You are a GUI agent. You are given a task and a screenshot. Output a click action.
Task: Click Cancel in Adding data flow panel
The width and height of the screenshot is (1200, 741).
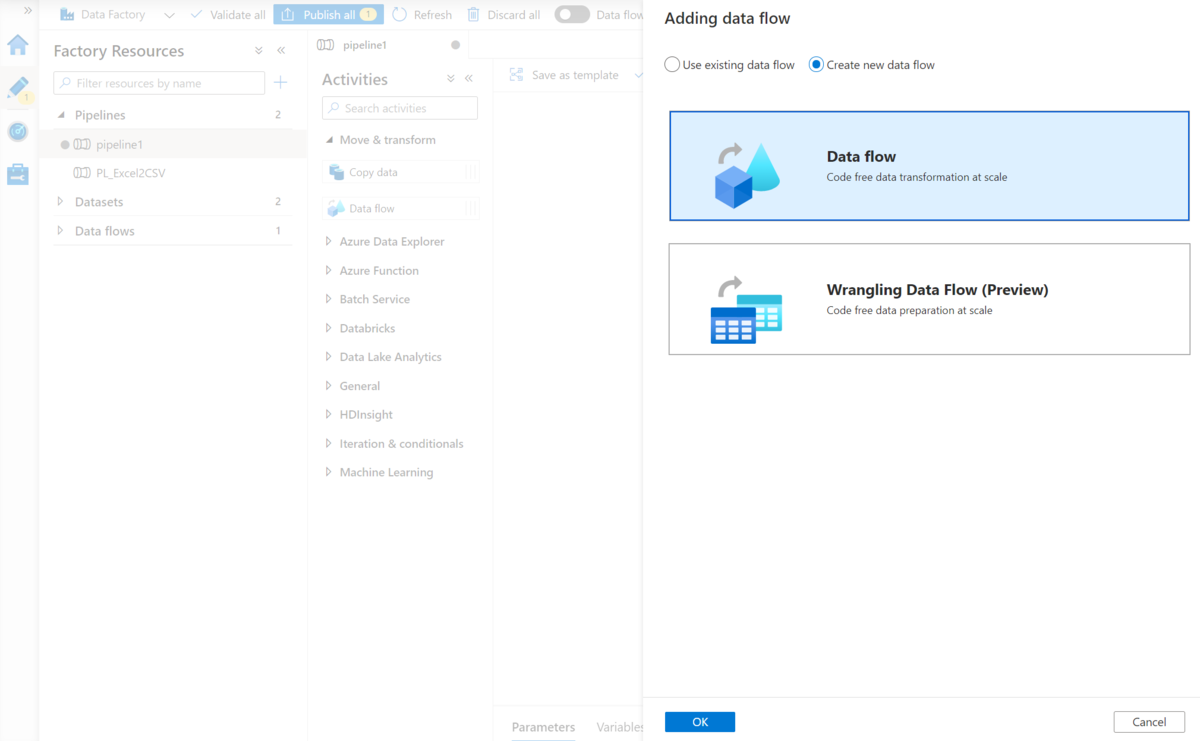1149,722
